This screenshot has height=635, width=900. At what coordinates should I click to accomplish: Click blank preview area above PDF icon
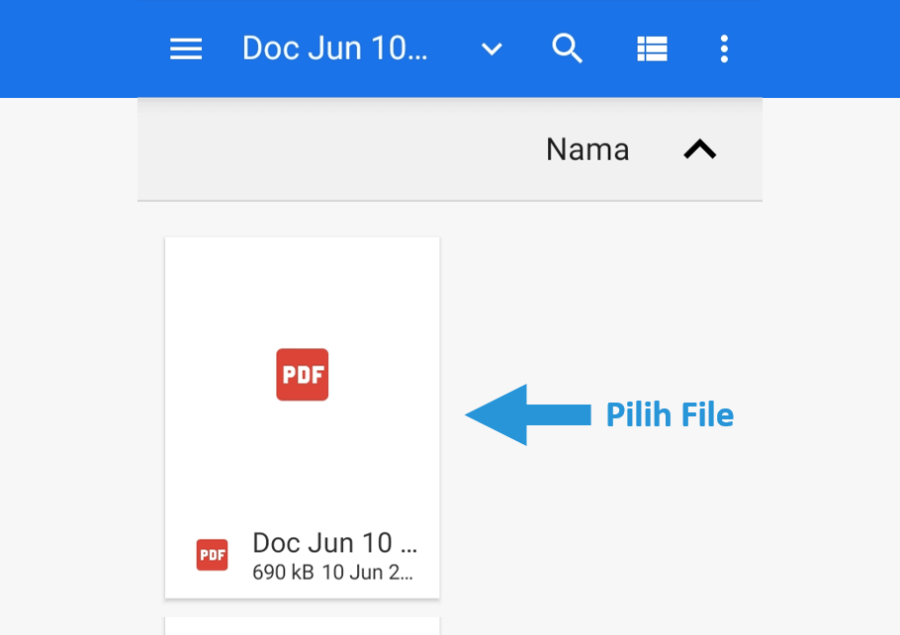click(302, 293)
